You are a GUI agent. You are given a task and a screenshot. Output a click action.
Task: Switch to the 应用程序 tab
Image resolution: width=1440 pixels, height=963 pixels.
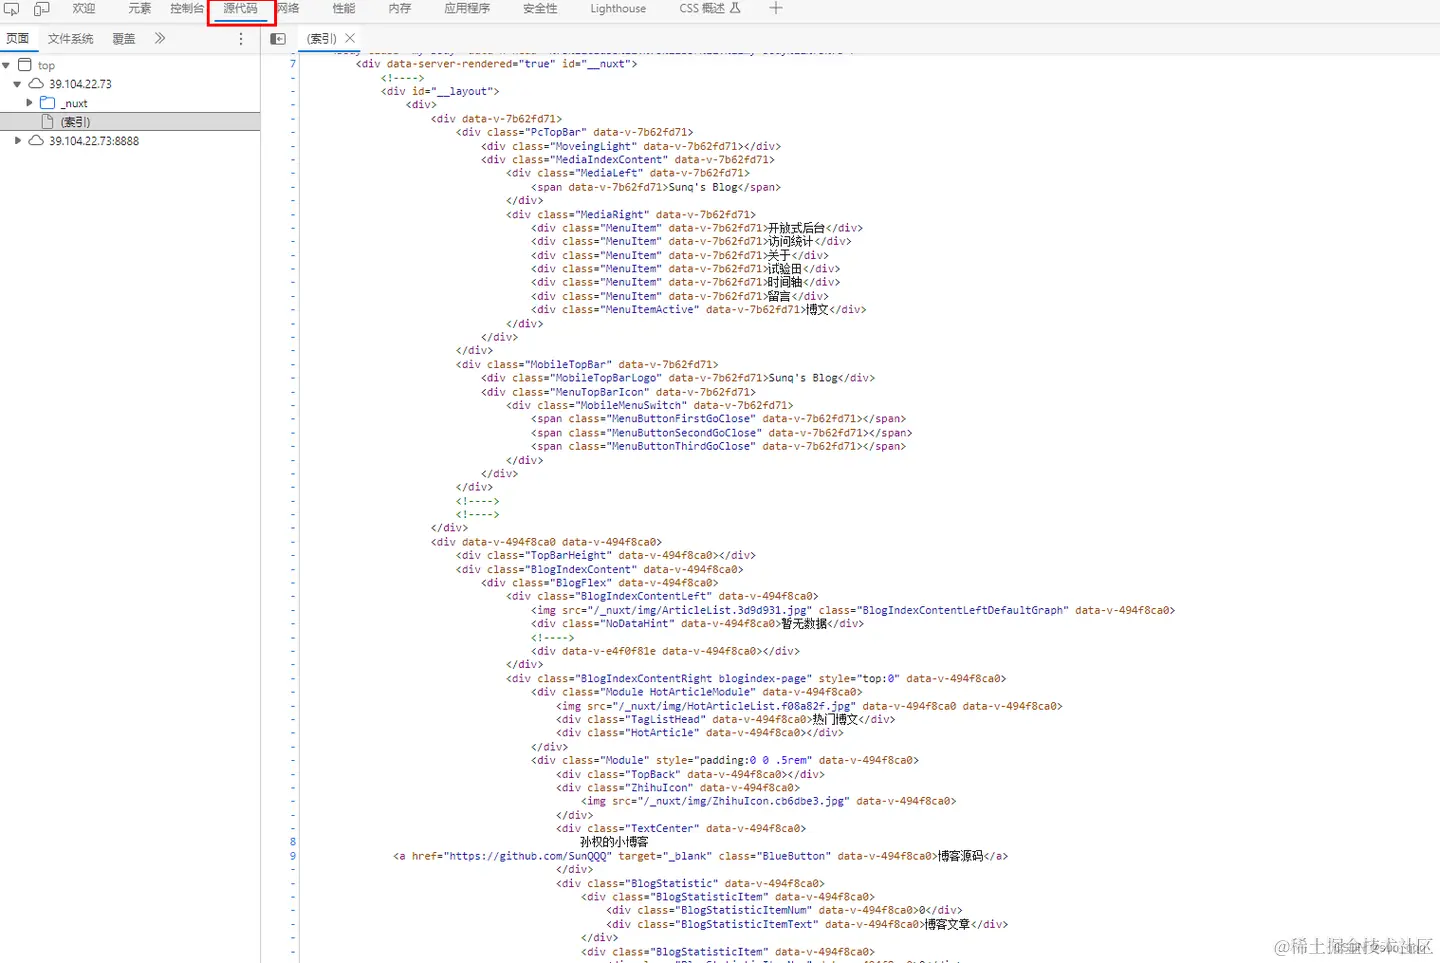(x=467, y=9)
